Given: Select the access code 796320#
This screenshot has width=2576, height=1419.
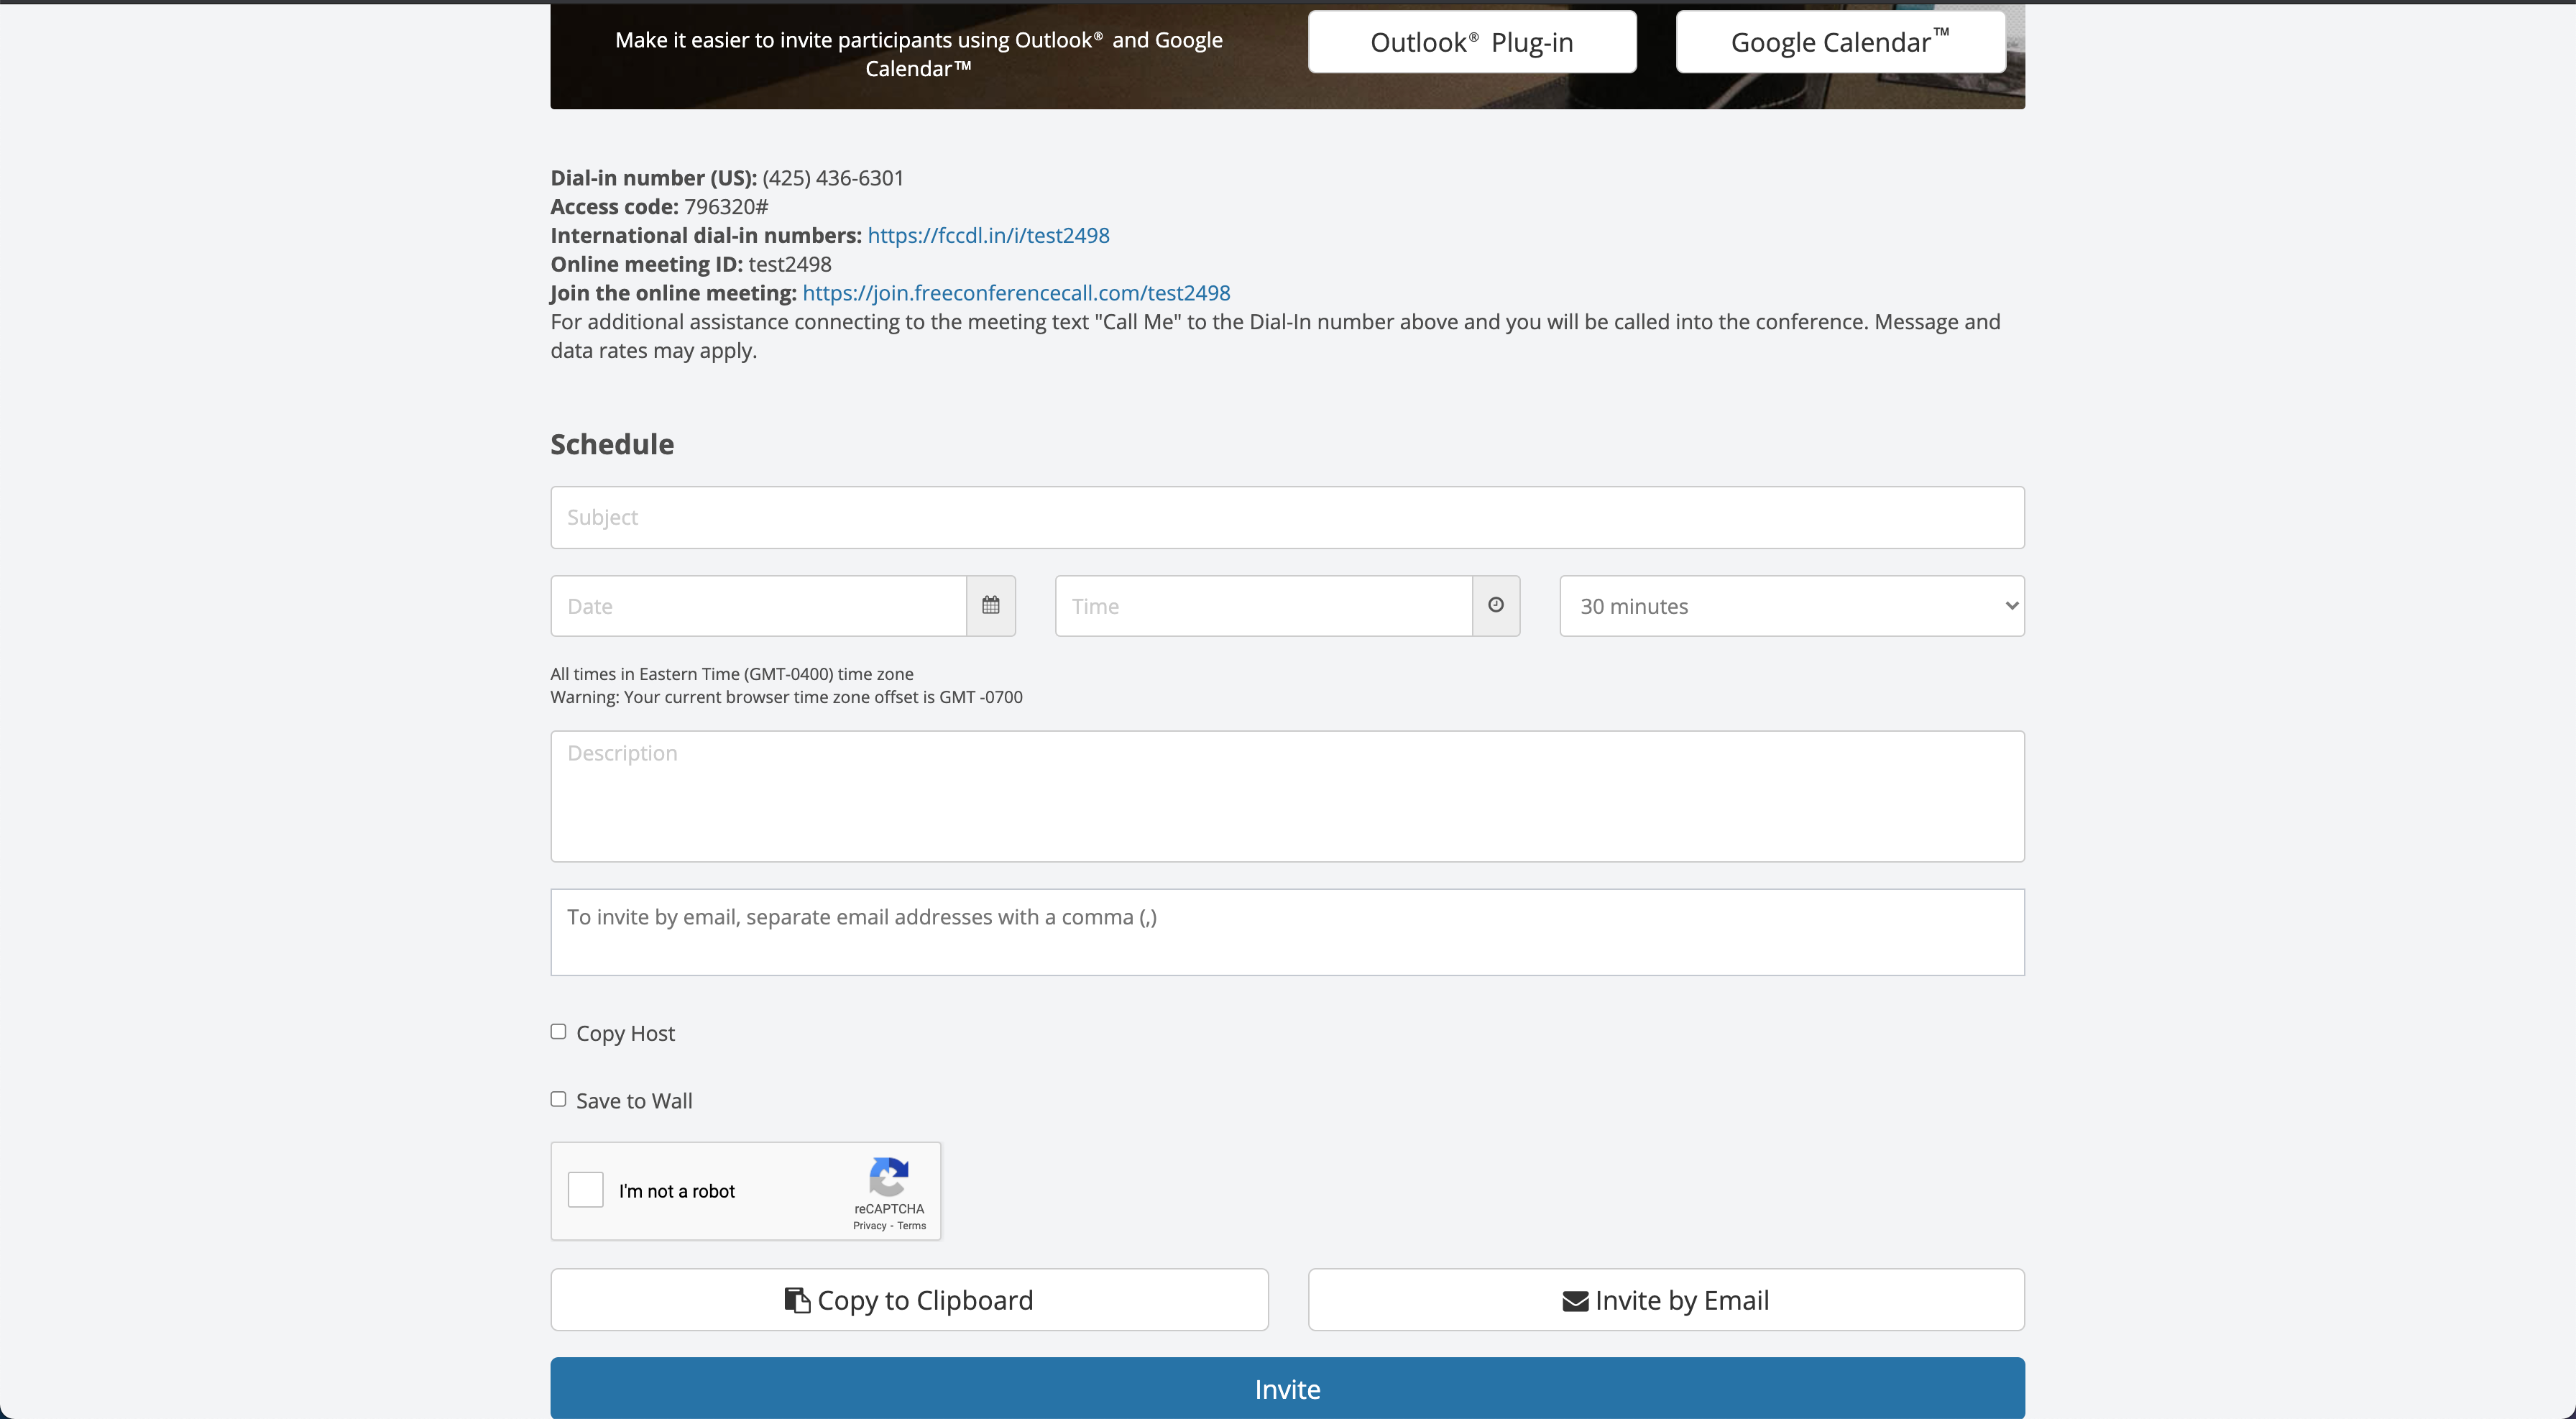Looking at the screenshot, I should click(x=726, y=207).
